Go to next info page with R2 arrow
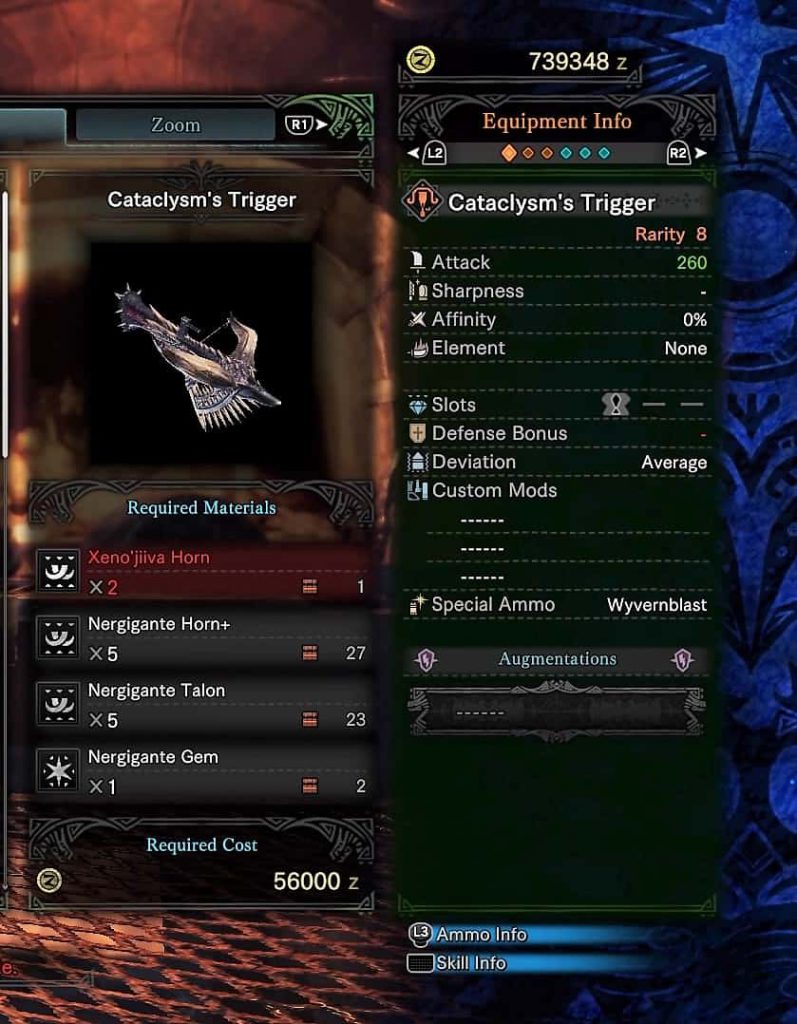Screen dimensions: 797x1024 (x=687, y=153)
